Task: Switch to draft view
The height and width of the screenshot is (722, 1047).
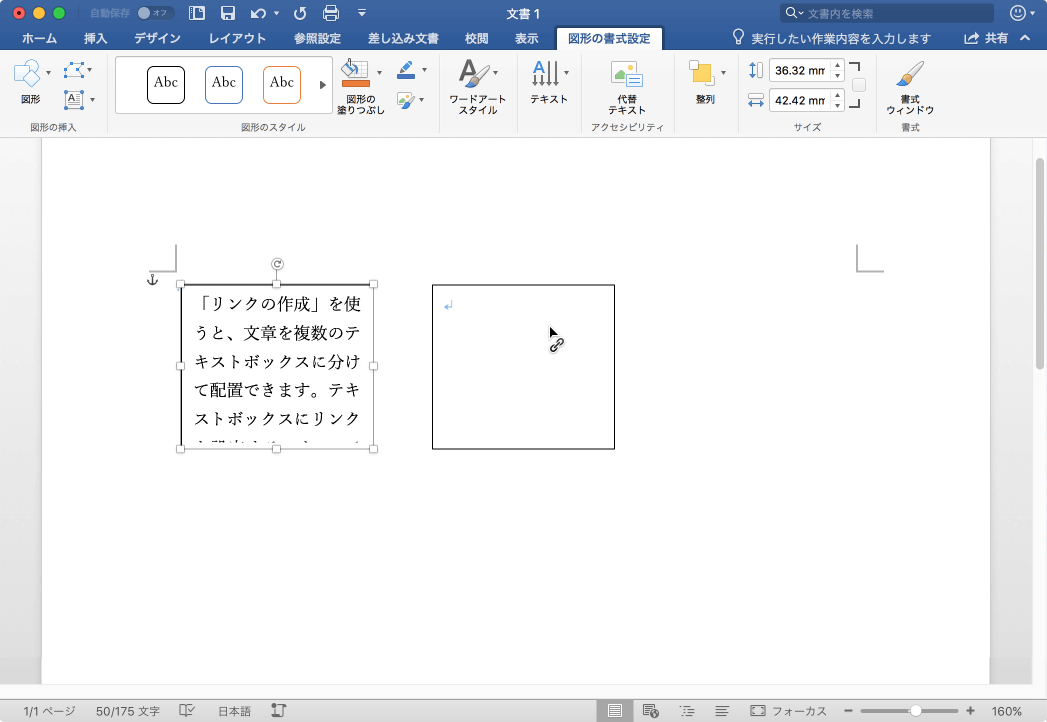Action: 722,711
